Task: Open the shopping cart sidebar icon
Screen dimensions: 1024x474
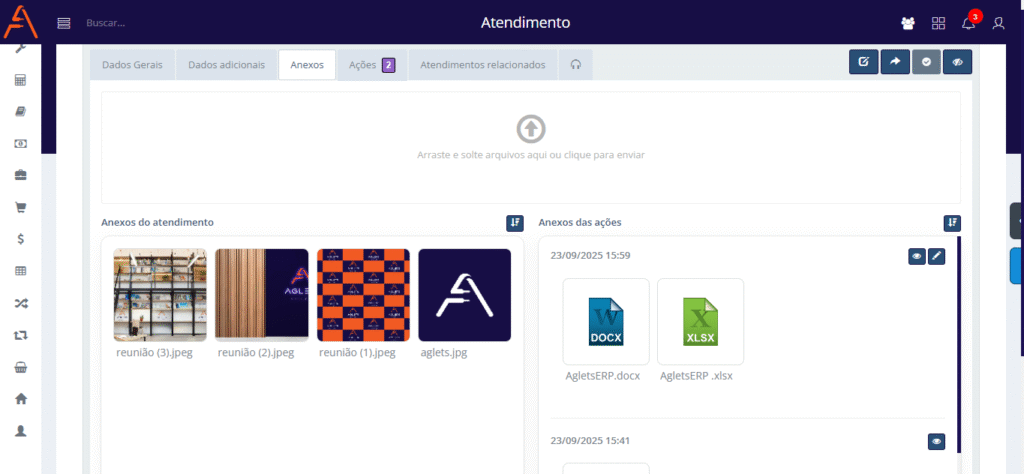Action: [20, 208]
